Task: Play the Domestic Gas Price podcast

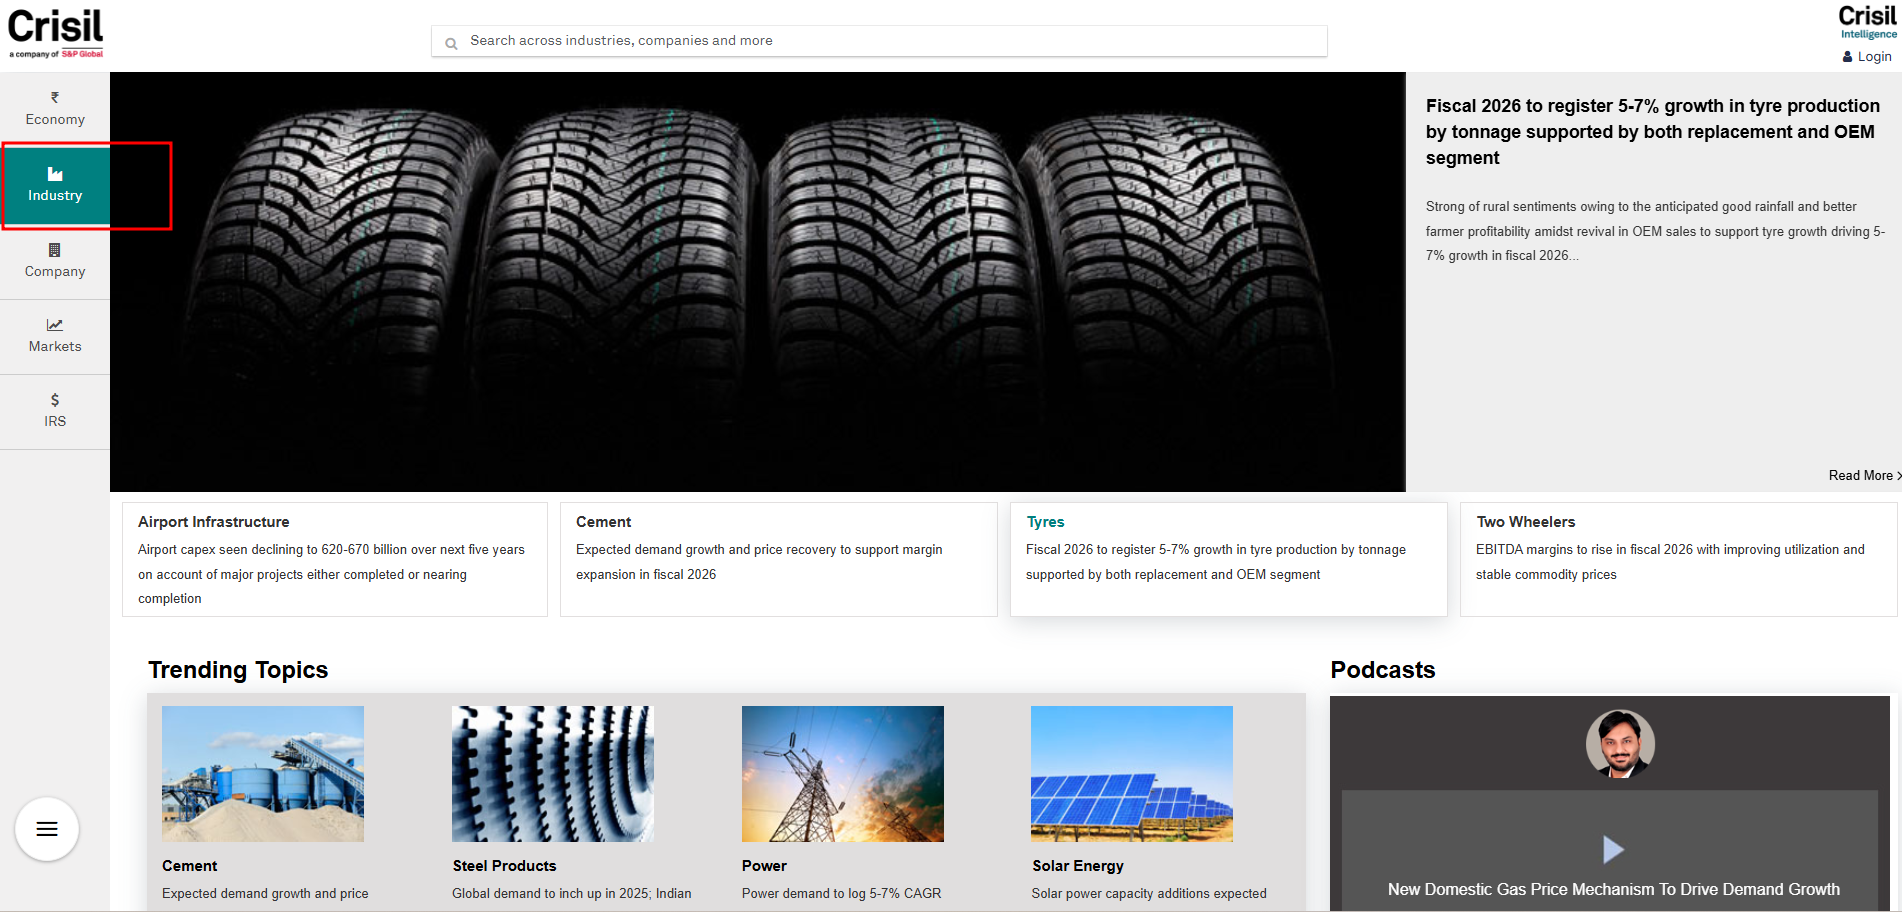Action: tap(1613, 849)
